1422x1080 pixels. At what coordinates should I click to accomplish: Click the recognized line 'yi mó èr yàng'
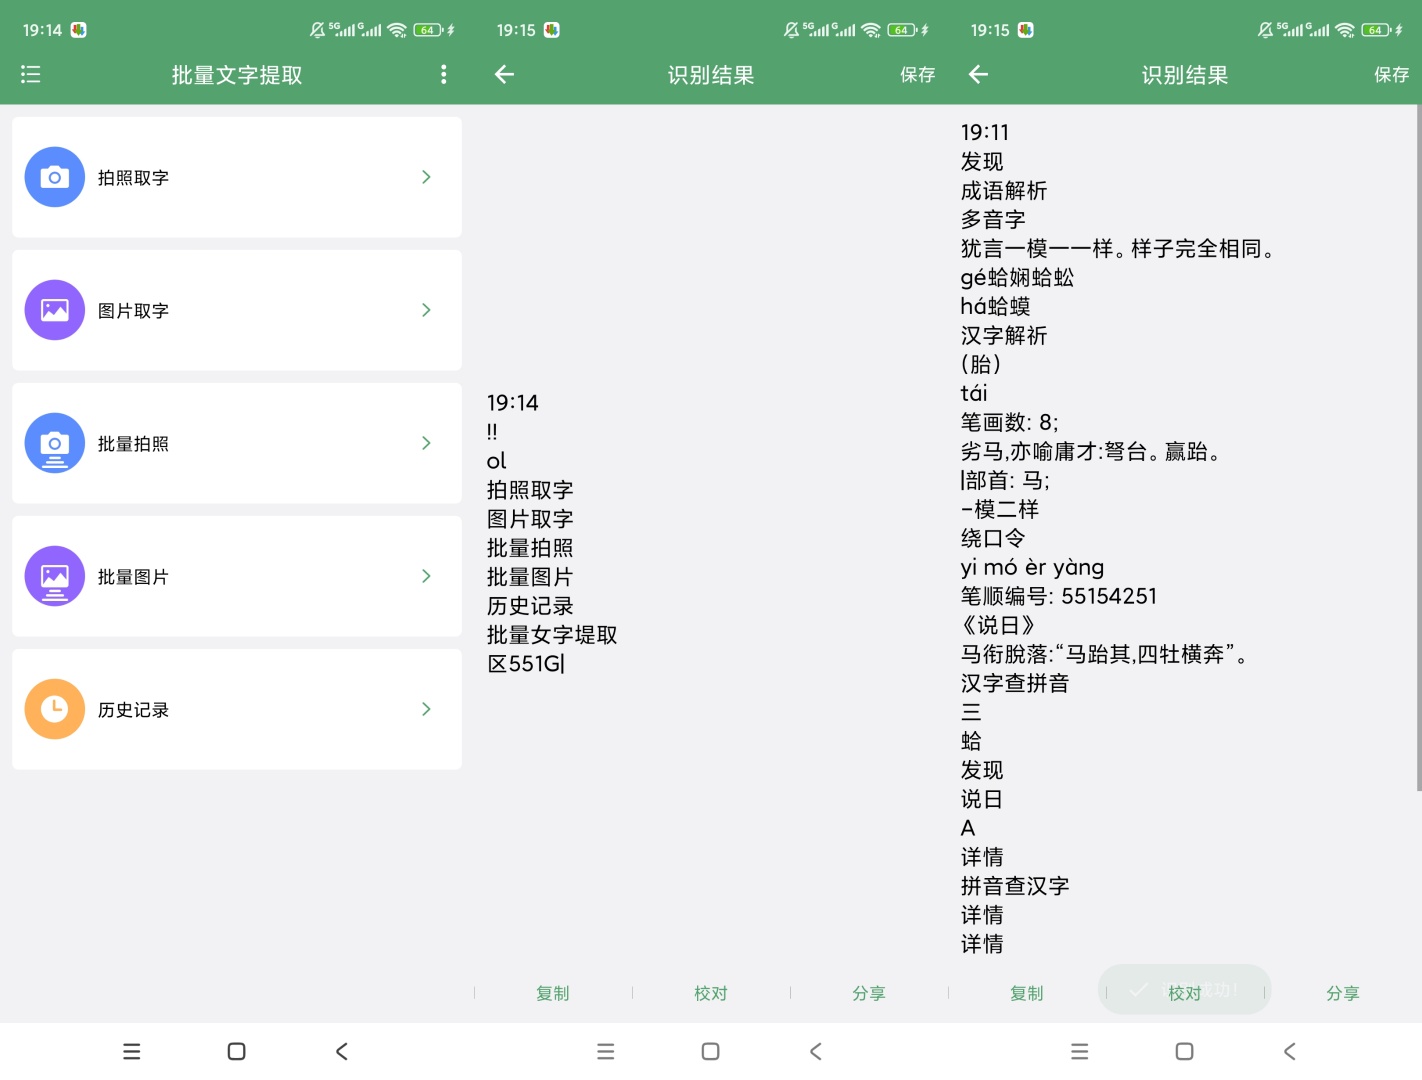tap(1032, 567)
